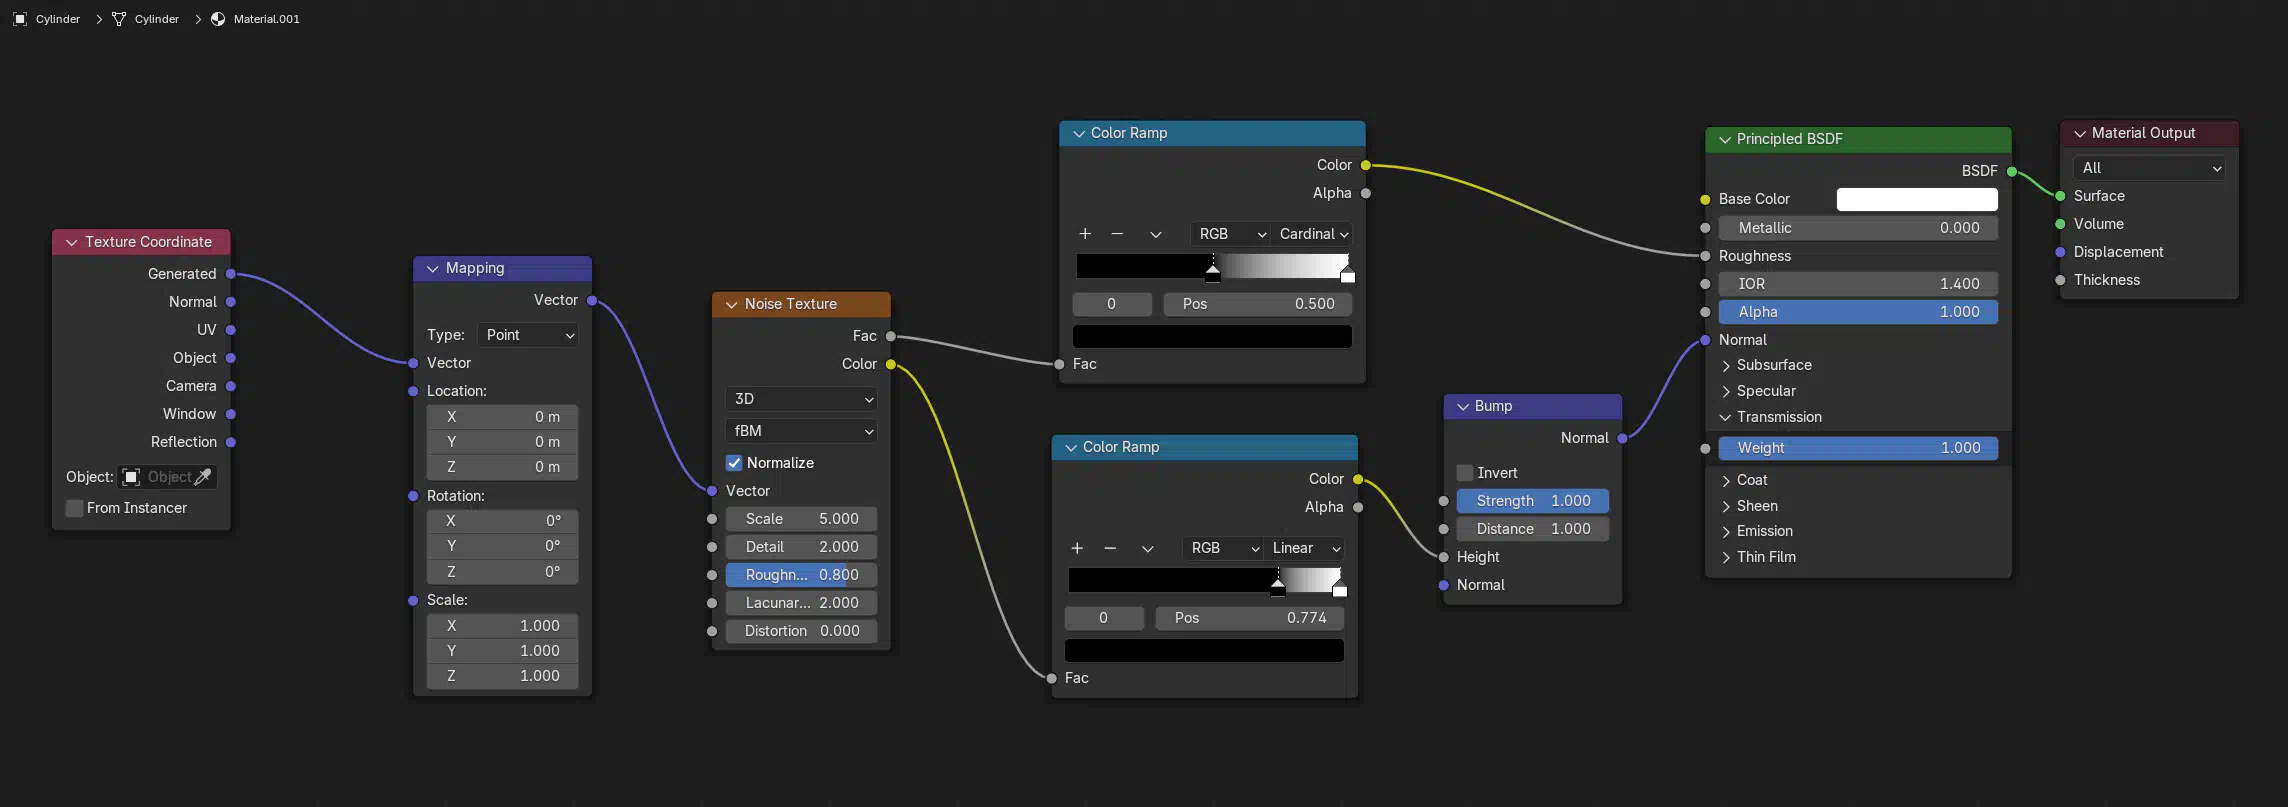Viewport: 2288px width, 807px height.
Task: Disable the Normalize checkbox in Noise Texture
Action: [734, 463]
